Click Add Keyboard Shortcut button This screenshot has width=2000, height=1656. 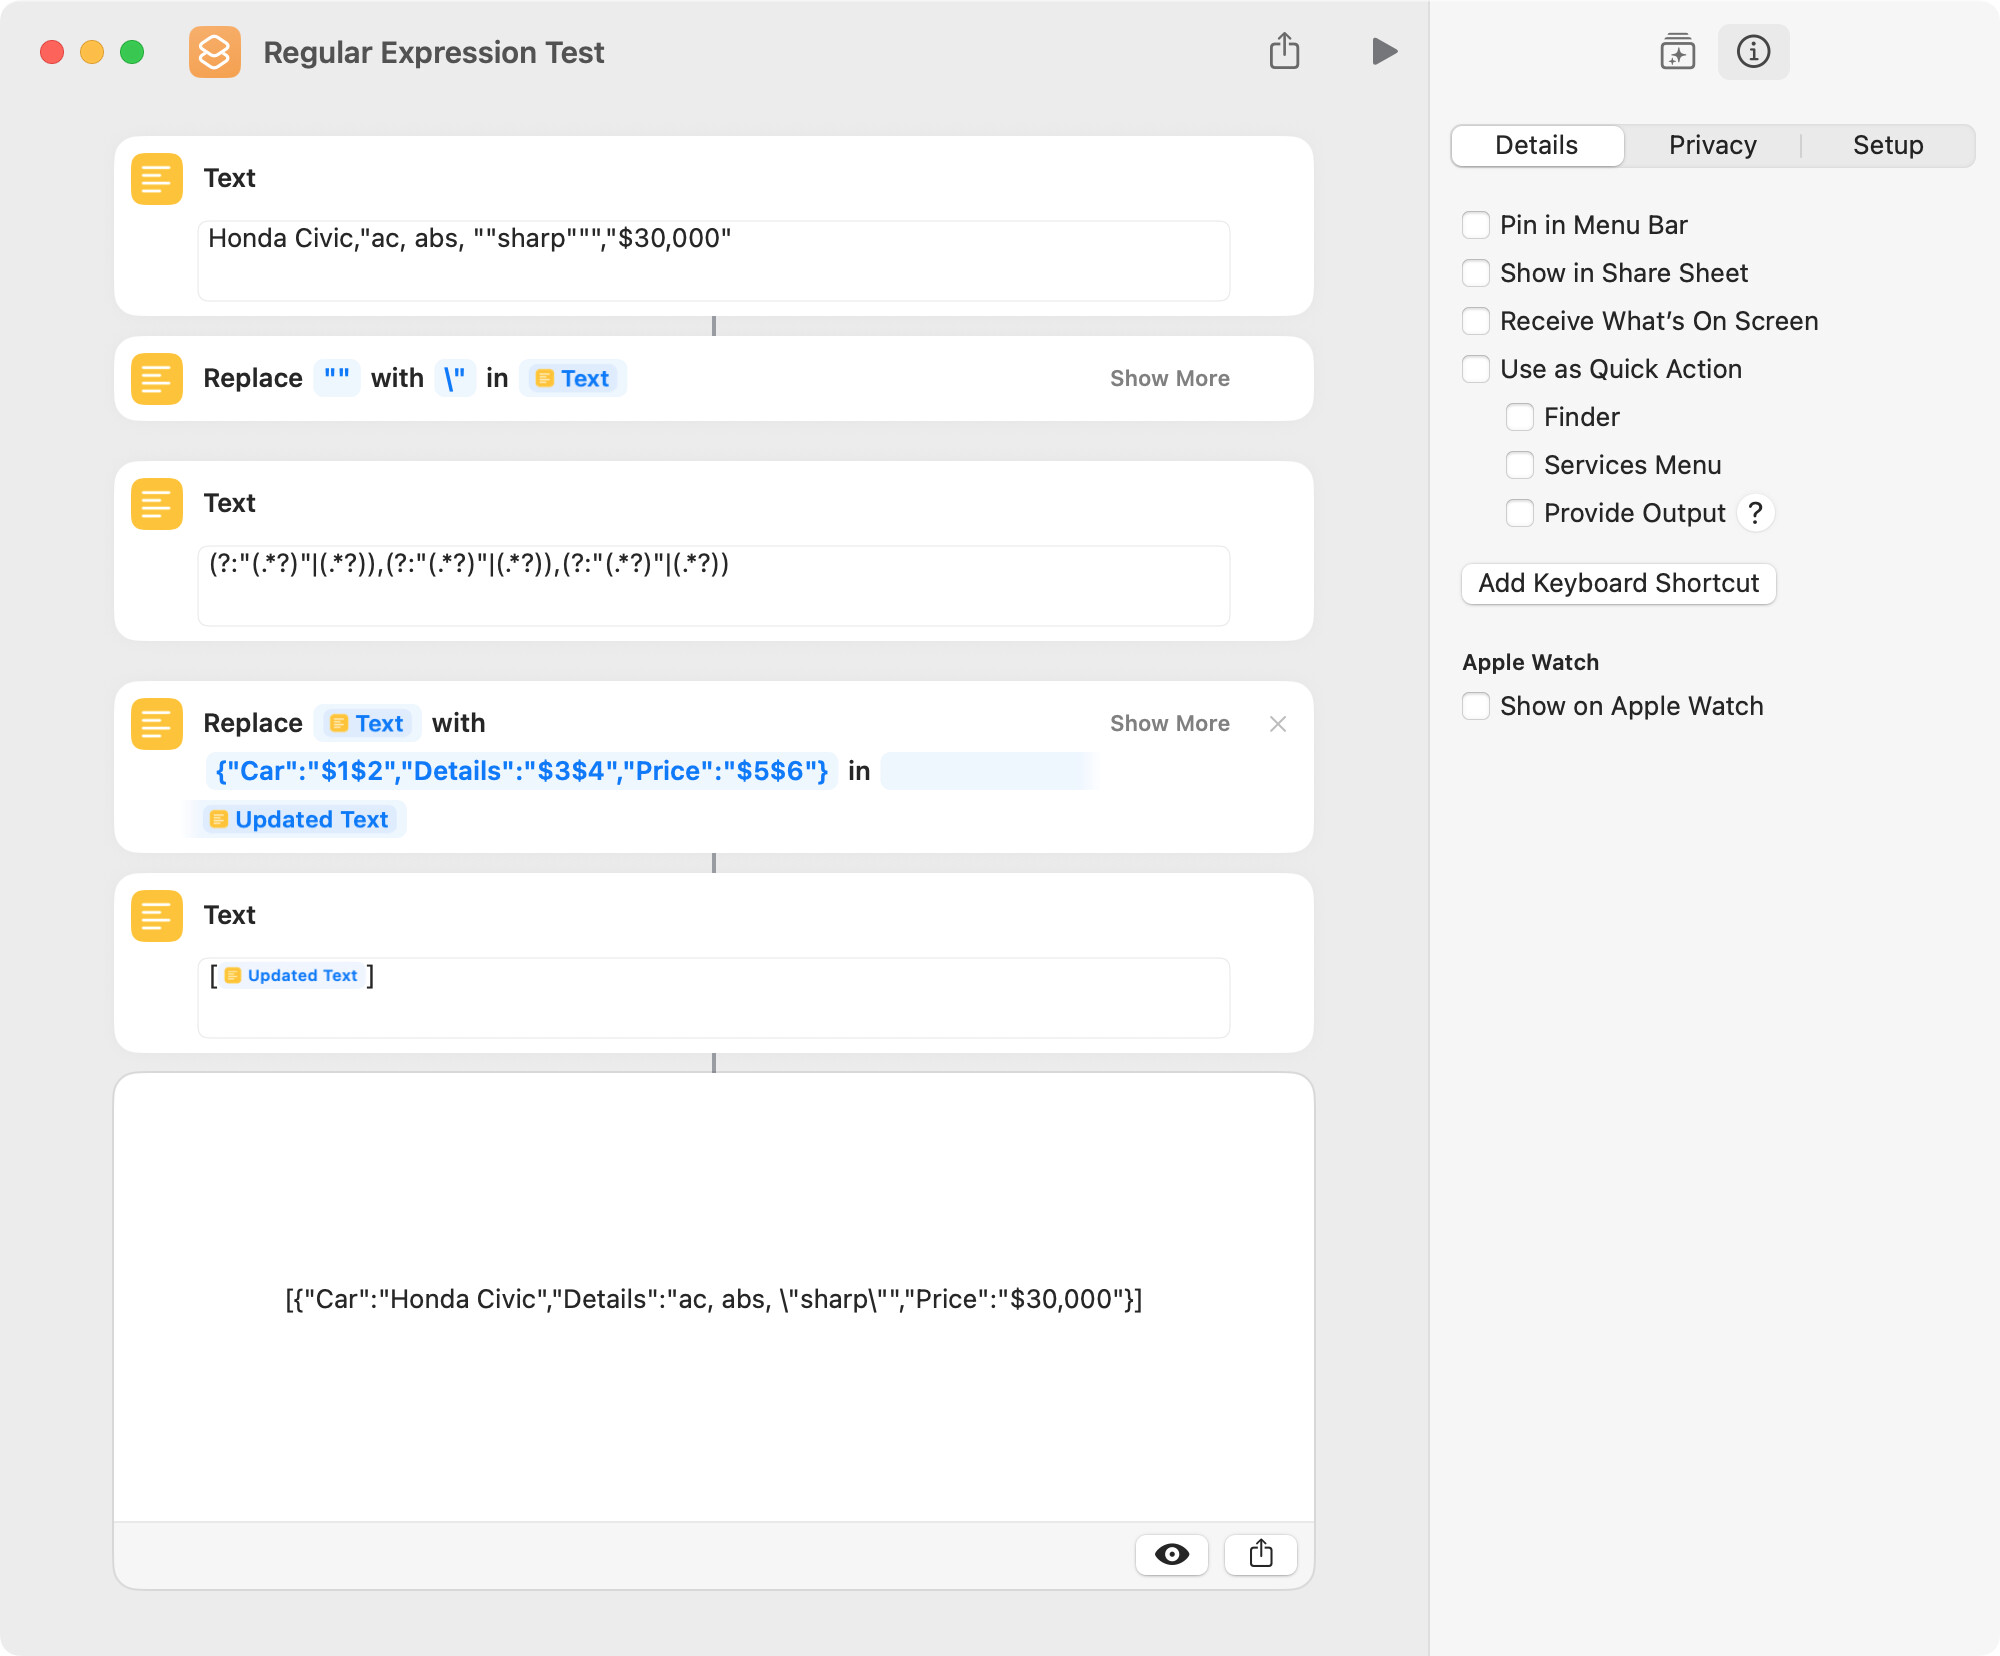(x=1618, y=583)
